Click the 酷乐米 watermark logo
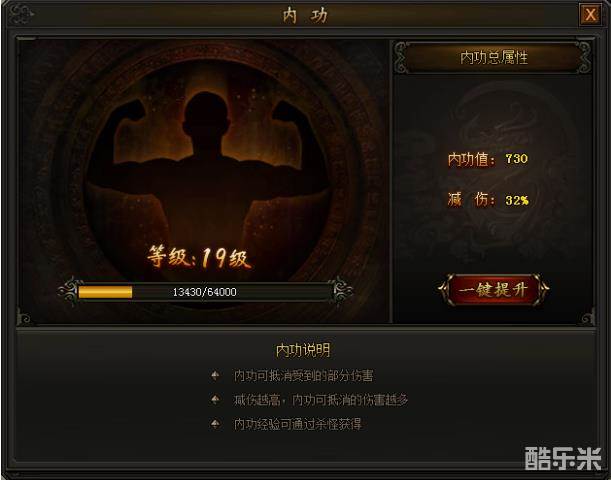611x480 pixels. 563,458
